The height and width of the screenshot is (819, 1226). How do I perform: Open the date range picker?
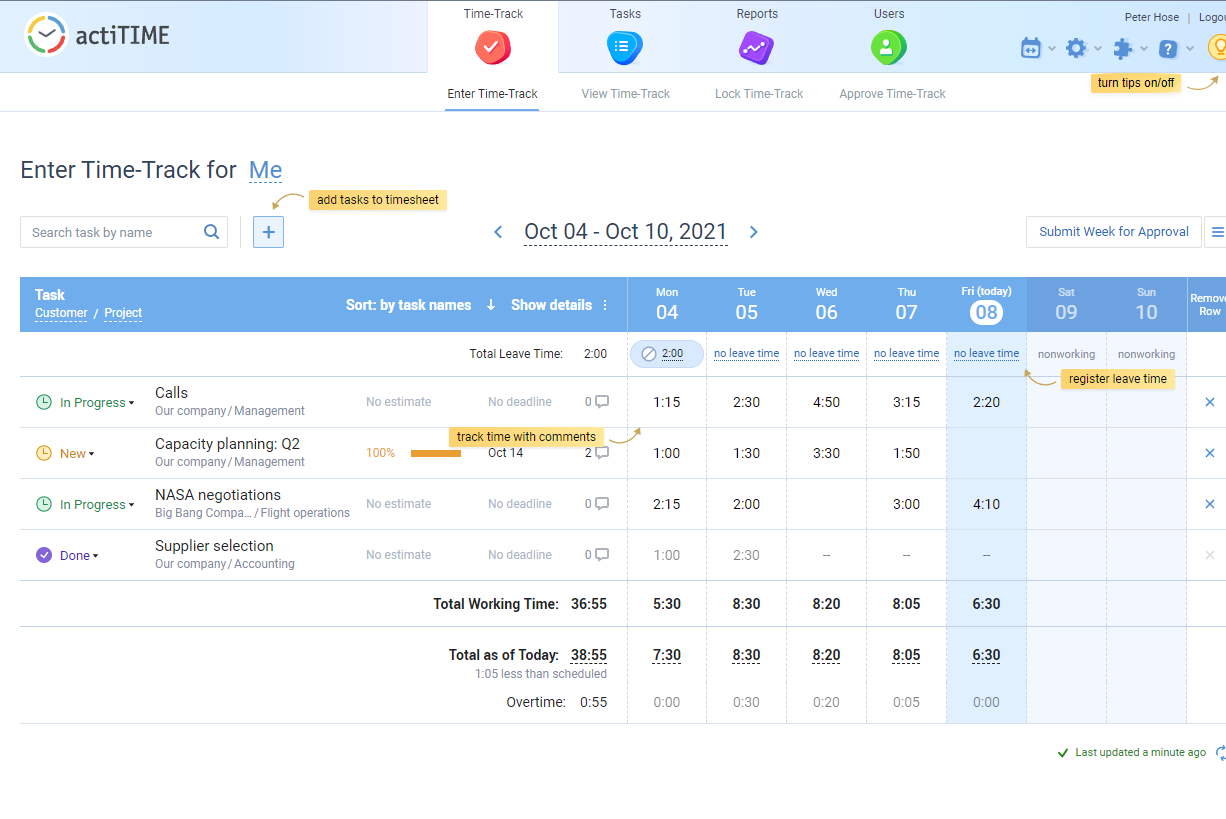[626, 232]
